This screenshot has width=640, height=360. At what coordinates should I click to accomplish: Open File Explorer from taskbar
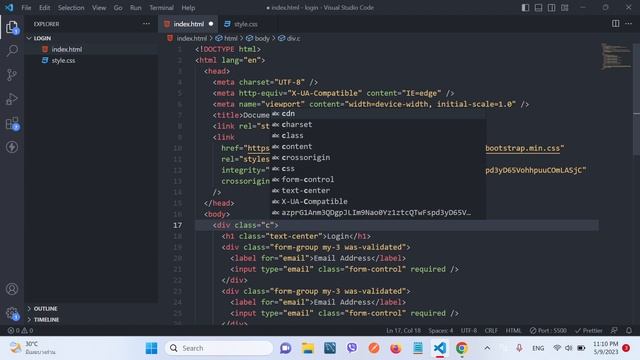[x=308, y=348]
